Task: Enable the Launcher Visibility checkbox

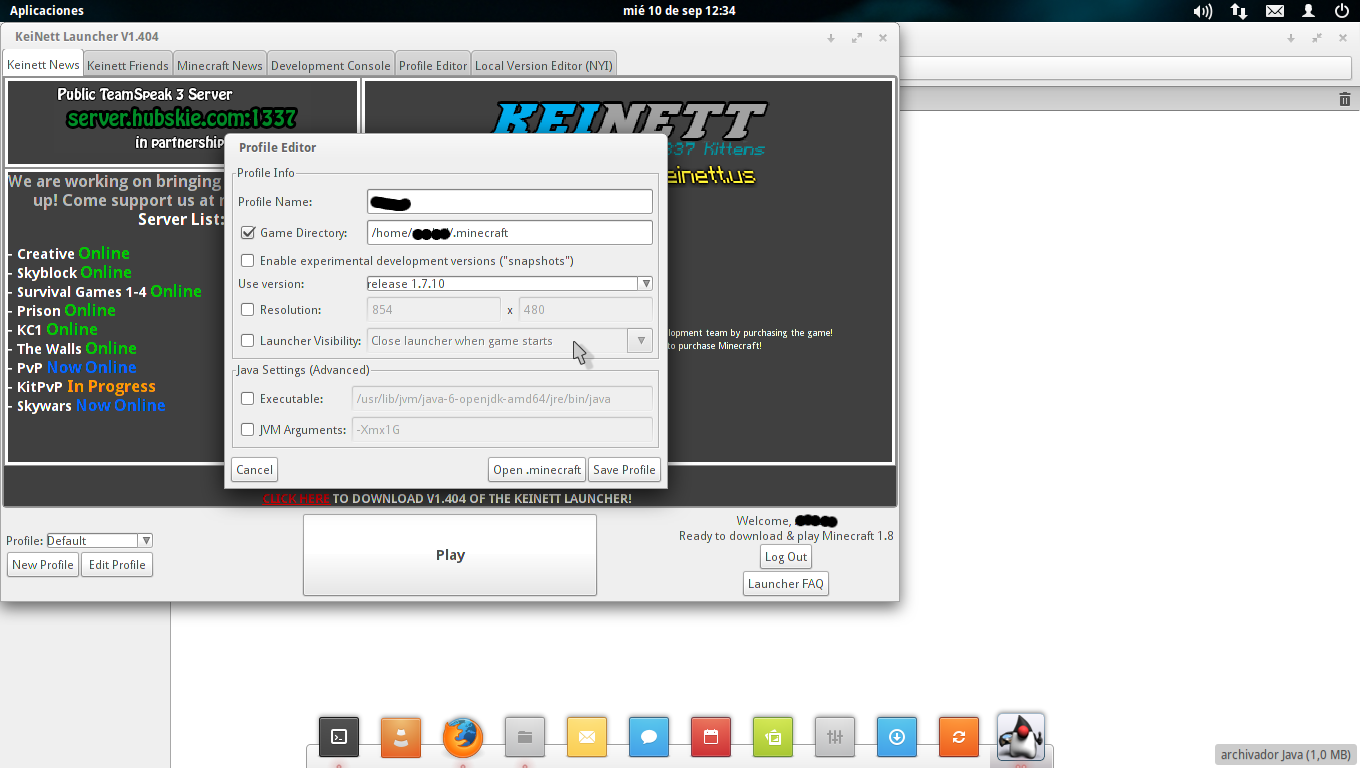Action: point(248,341)
